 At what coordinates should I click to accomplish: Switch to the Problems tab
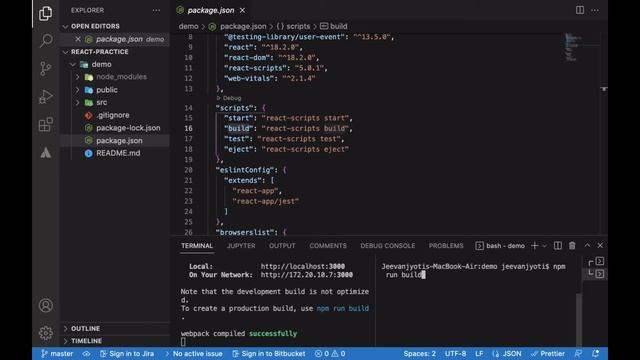(x=446, y=246)
